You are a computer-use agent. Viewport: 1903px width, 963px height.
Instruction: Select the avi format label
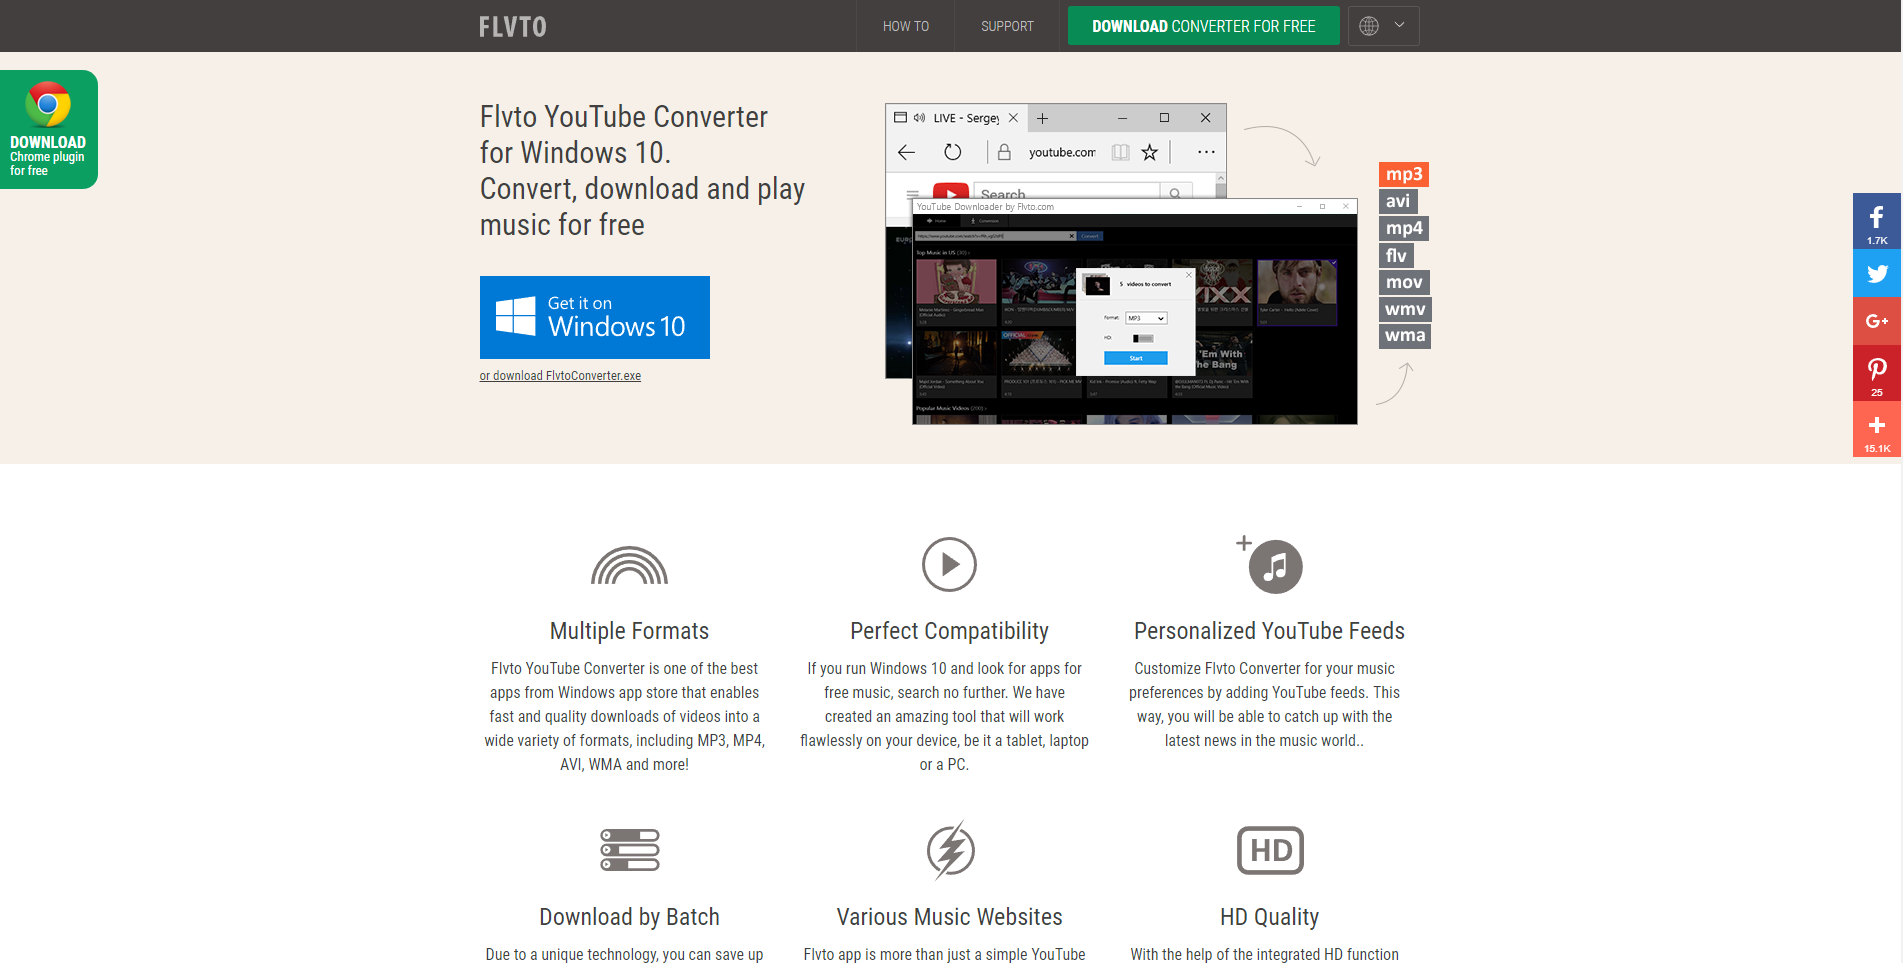(1397, 201)
